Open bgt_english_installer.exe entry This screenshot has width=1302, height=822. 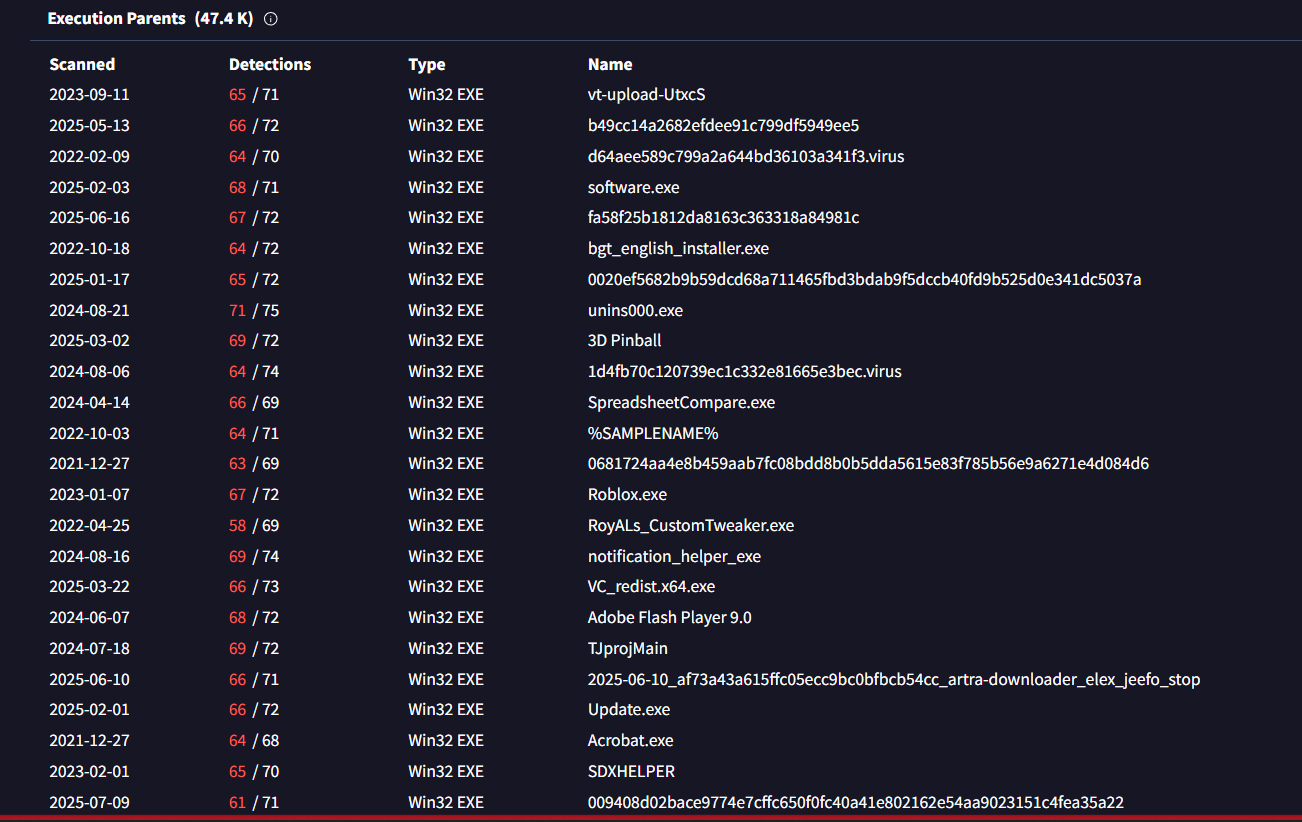(x=678, y=249)
